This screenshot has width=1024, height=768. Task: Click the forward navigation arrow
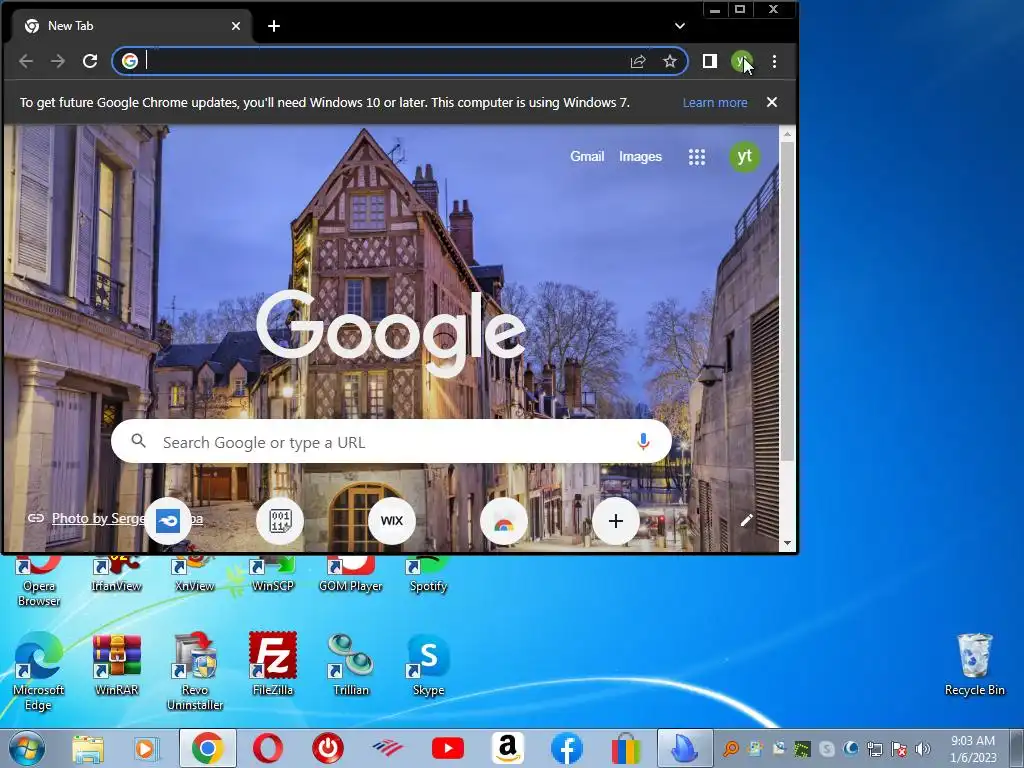pos(58,61)
